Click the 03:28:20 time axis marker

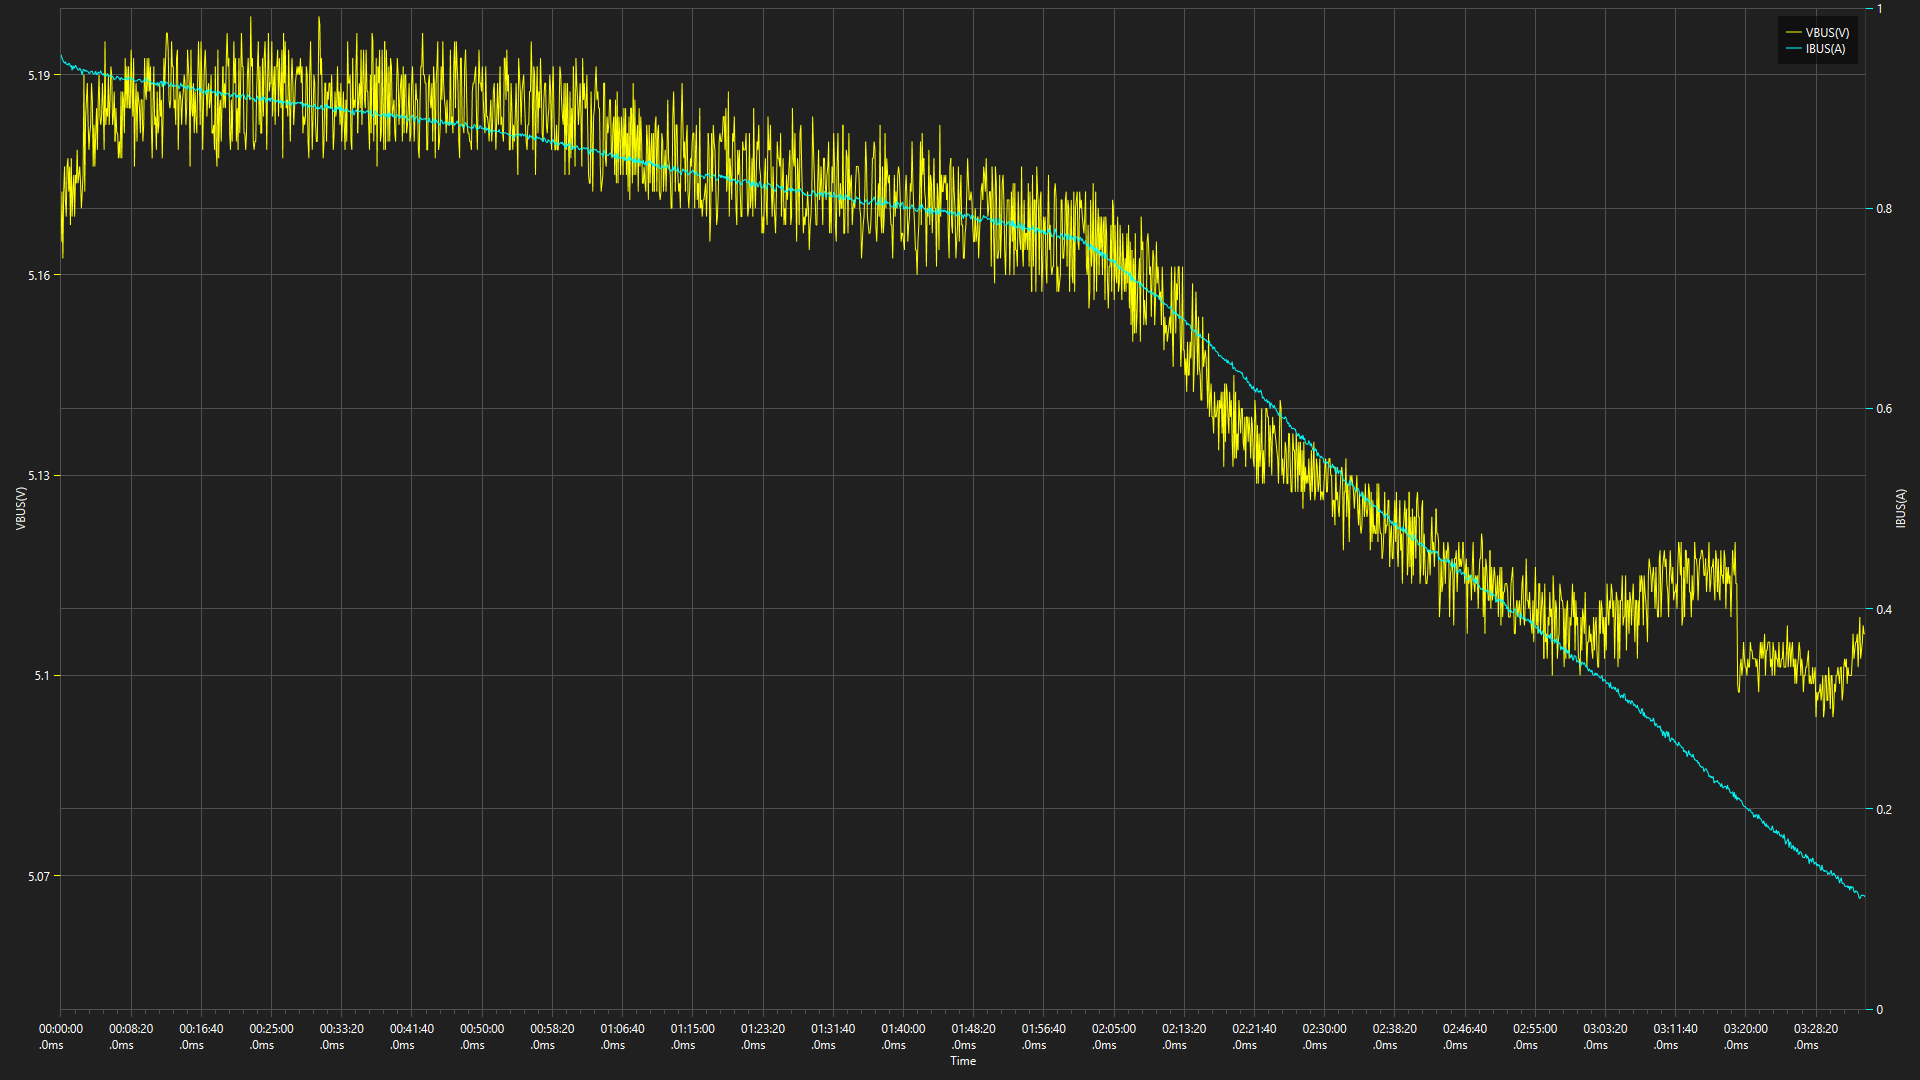pos(1815,1036)
